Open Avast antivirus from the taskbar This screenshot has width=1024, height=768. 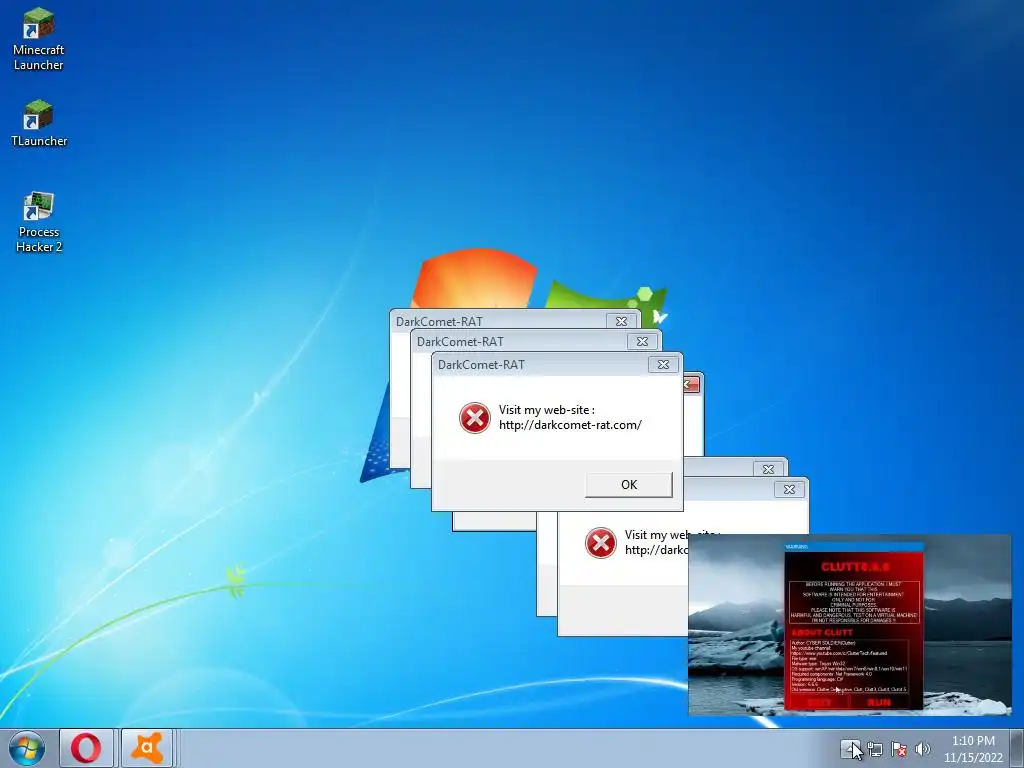147,748
